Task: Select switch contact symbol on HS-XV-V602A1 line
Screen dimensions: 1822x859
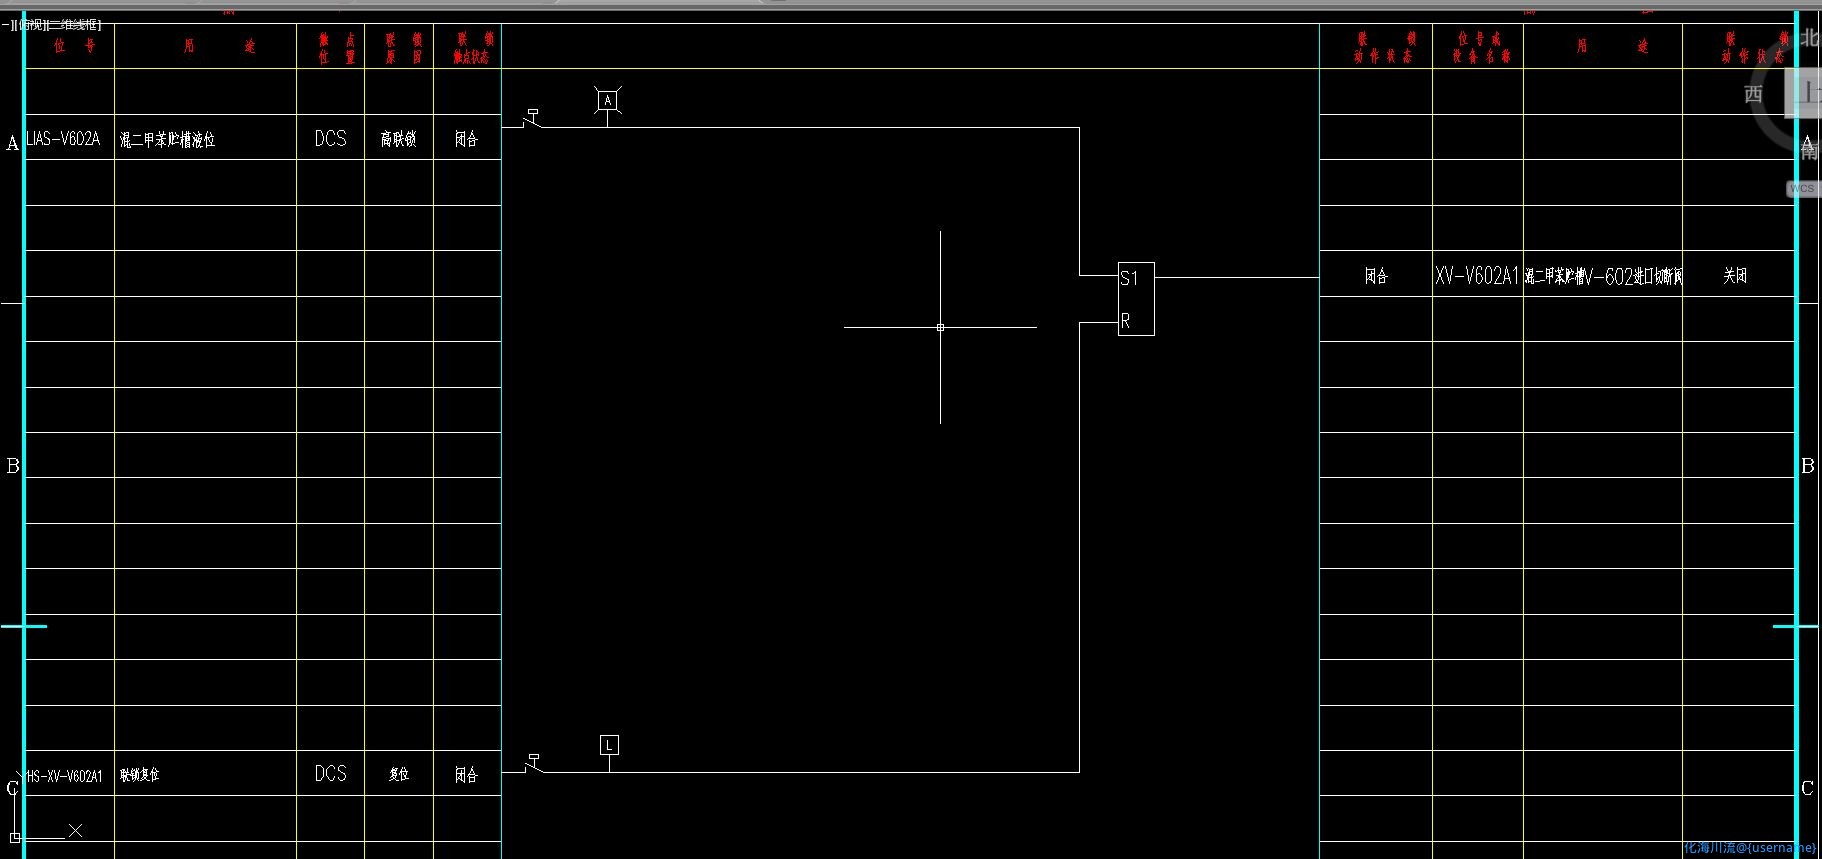Action: 533,764
